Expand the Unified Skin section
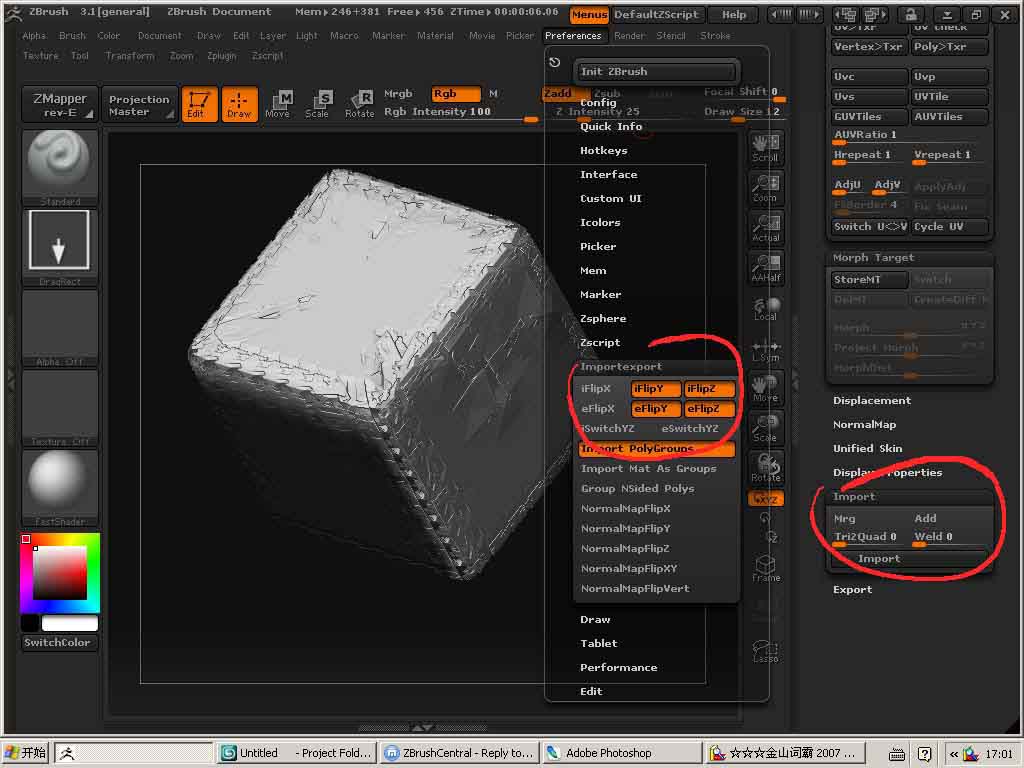The height and width of the screenshot is (768, 1024). click(867, 449)
